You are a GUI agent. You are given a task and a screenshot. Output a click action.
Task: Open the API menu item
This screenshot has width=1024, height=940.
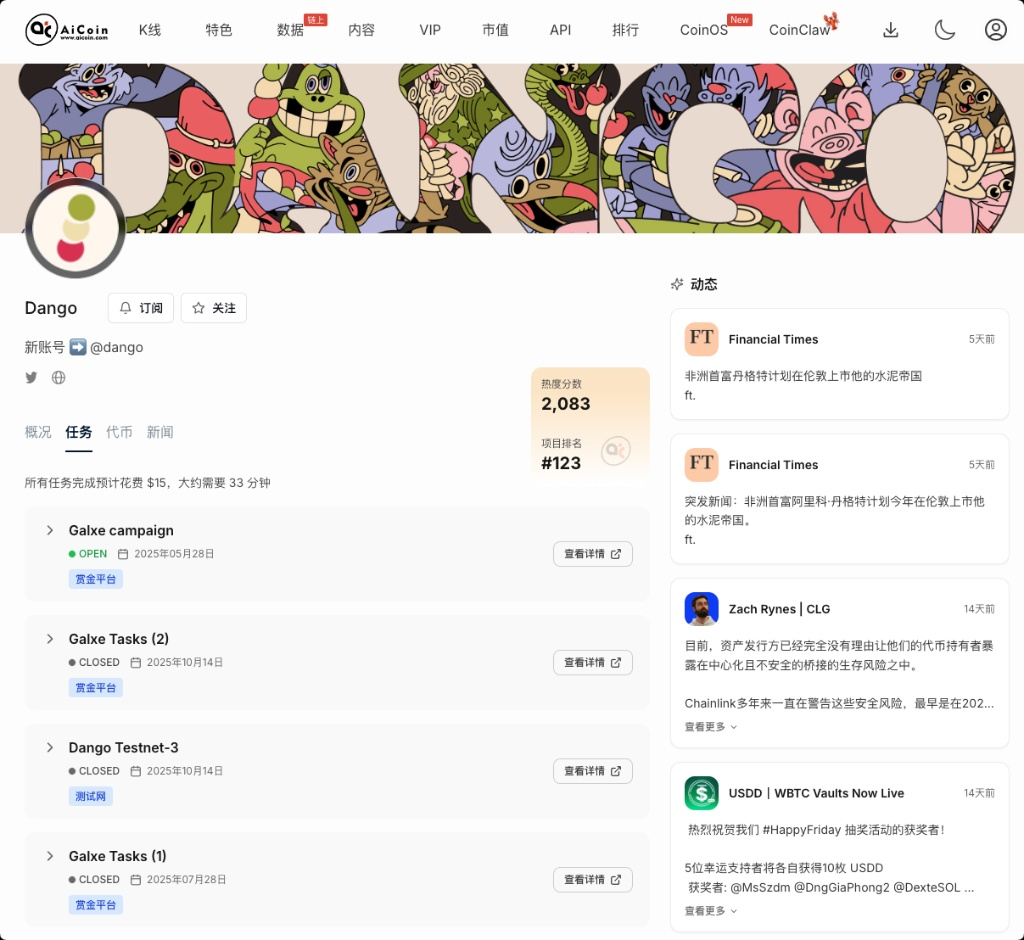coord(560,30)
